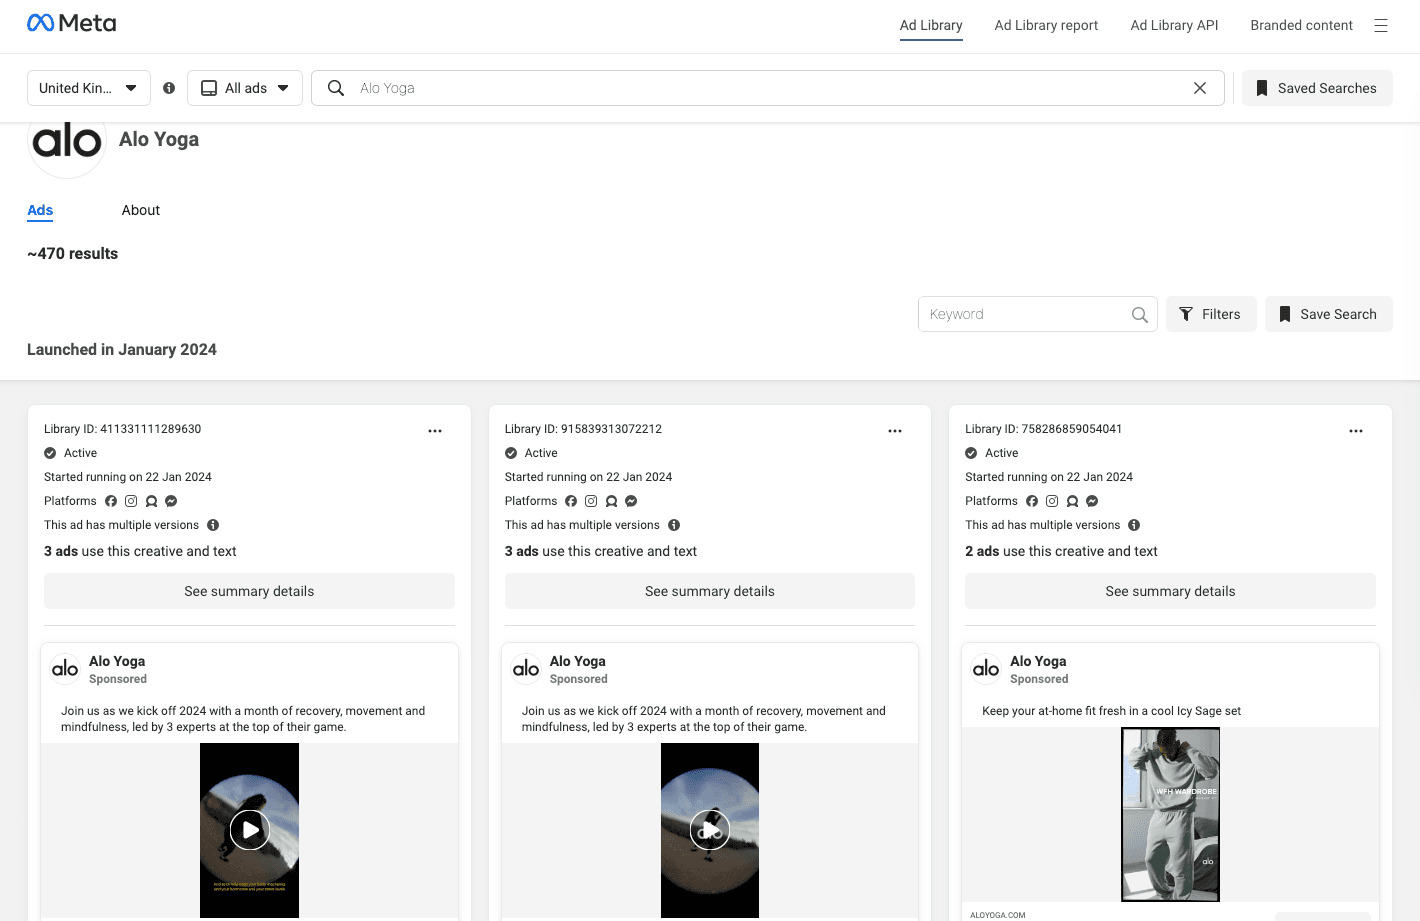Clear the Alo Yoga search text
Viewport: 1420px width, 921px height.
point(1199,88)
